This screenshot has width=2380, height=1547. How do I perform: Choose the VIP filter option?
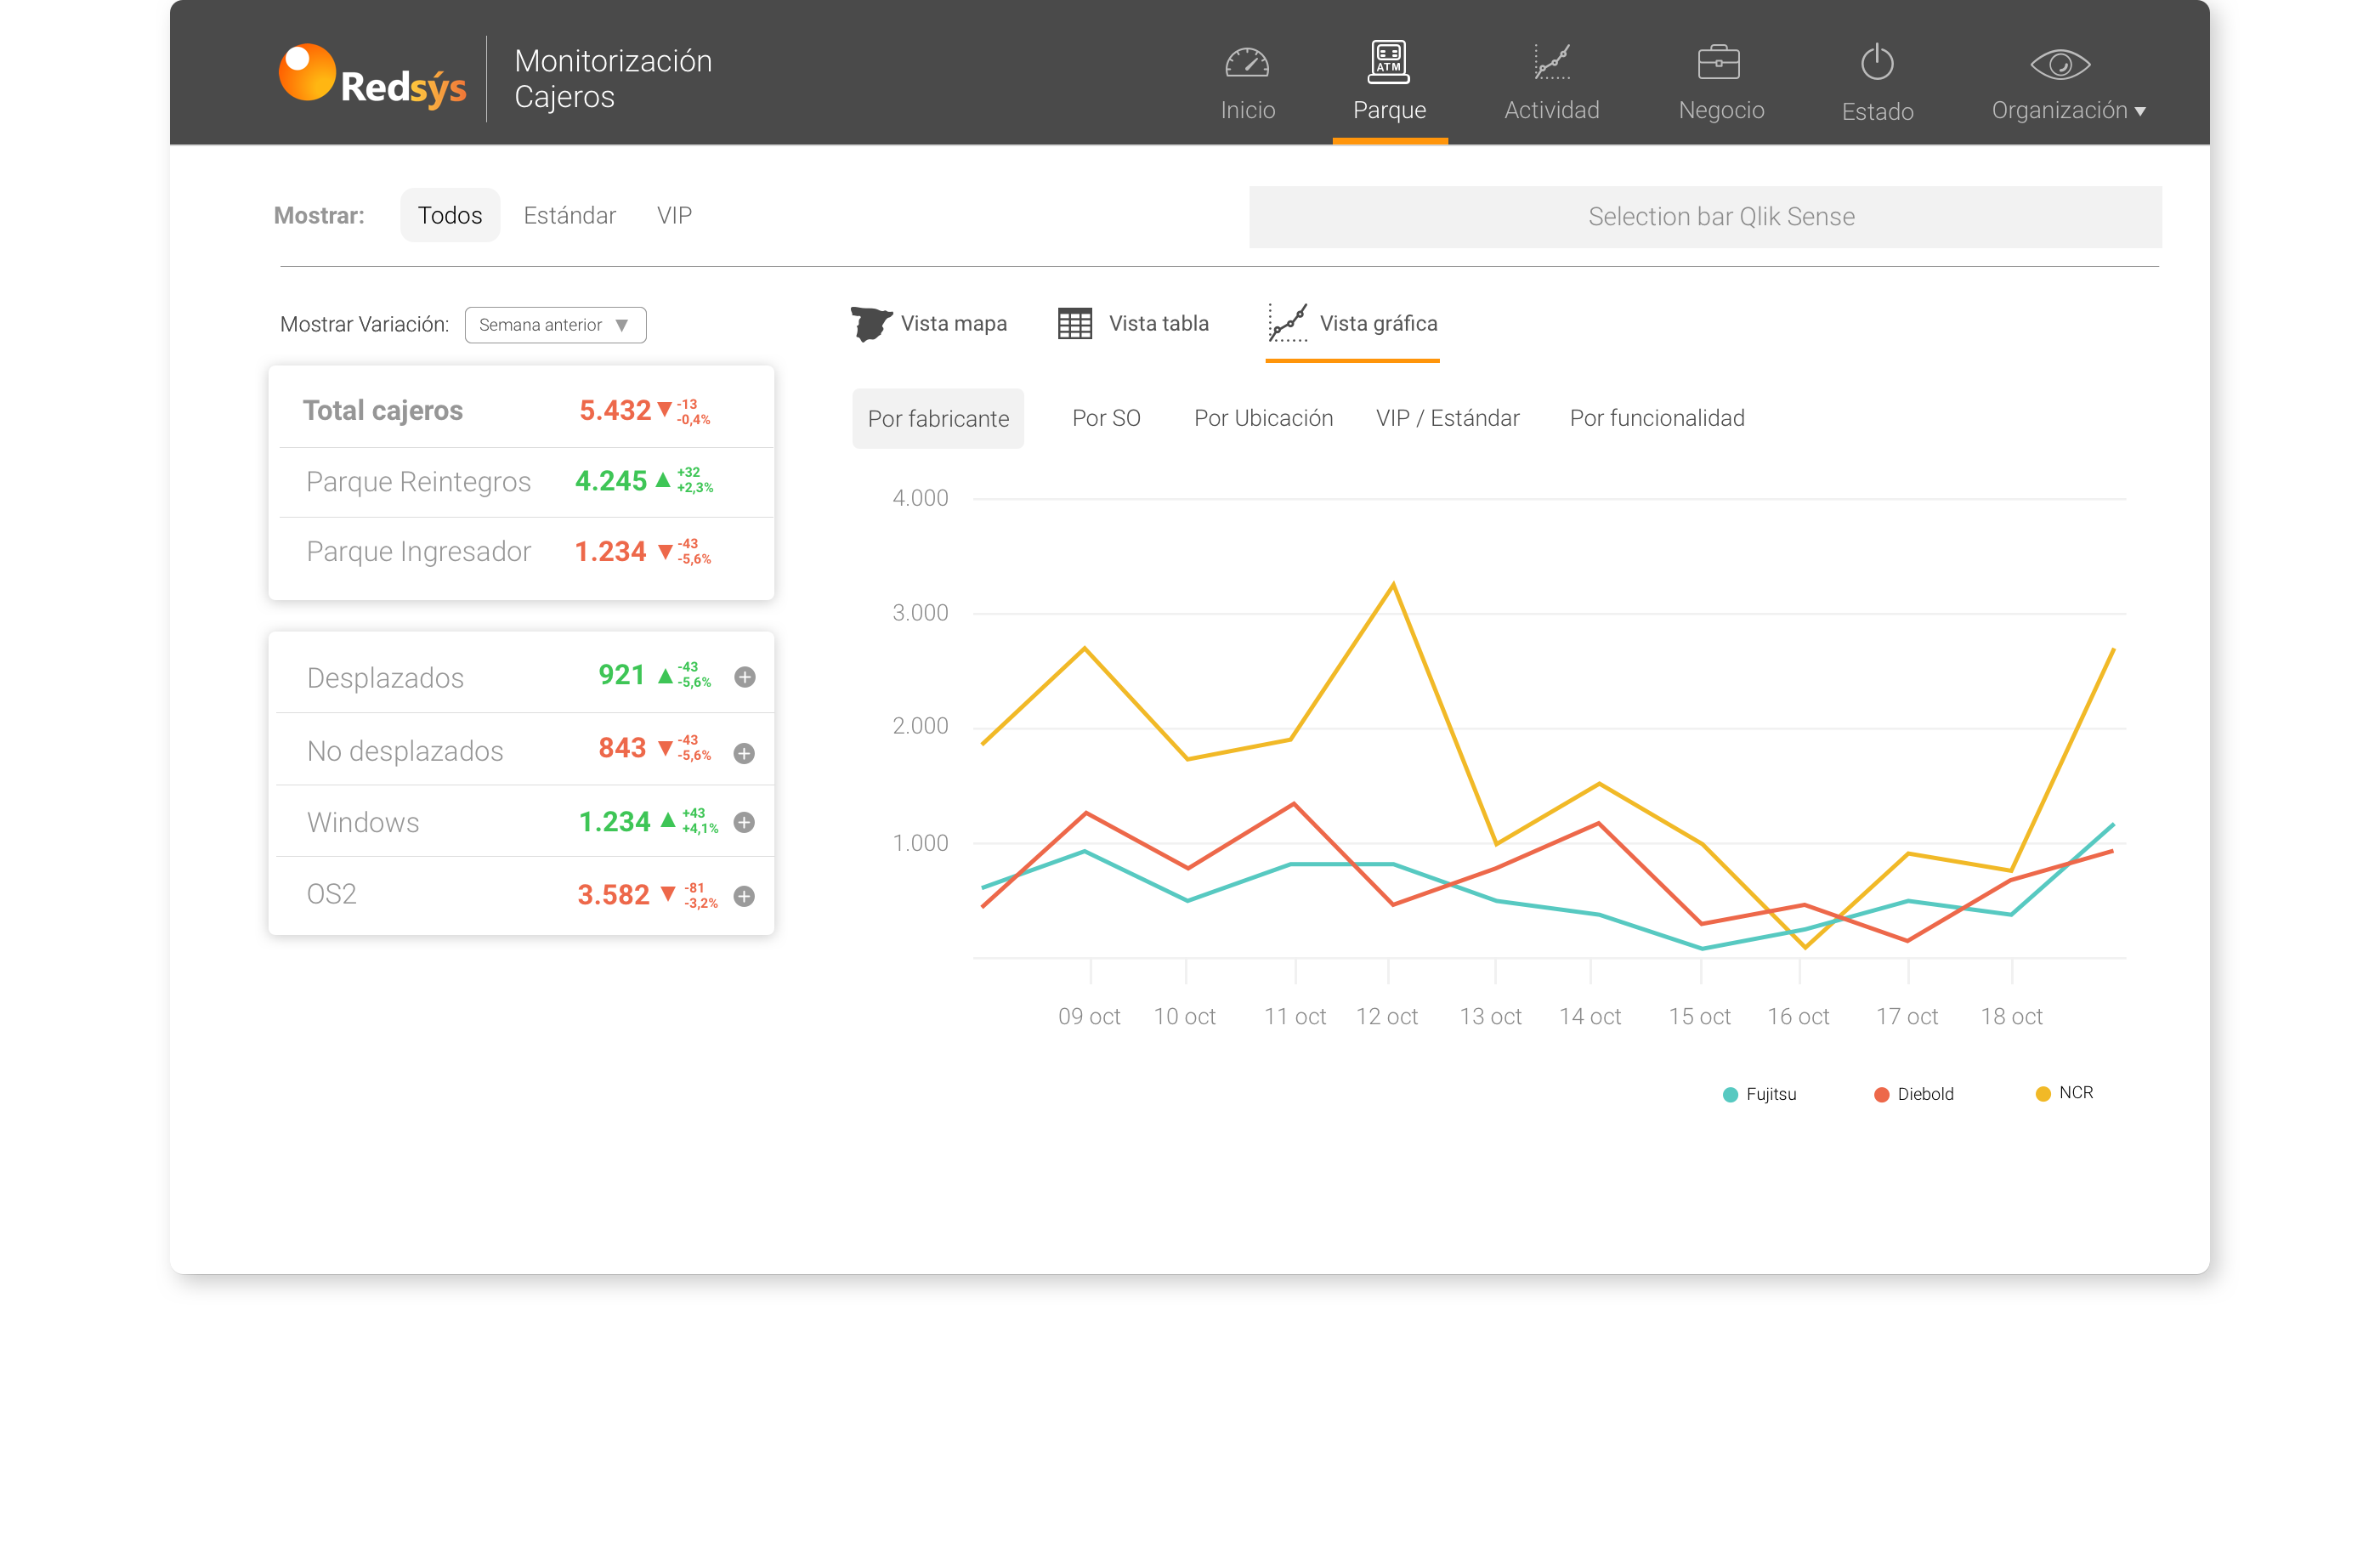pos(674,215)
